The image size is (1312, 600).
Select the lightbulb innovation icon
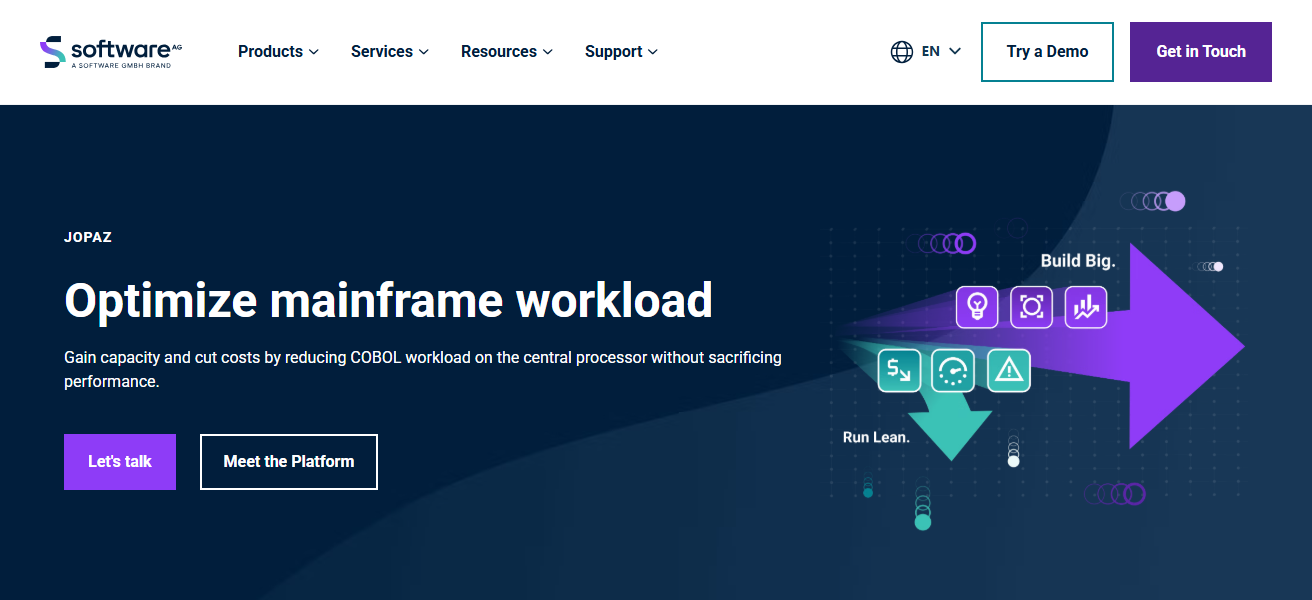[x=977, y=307]
